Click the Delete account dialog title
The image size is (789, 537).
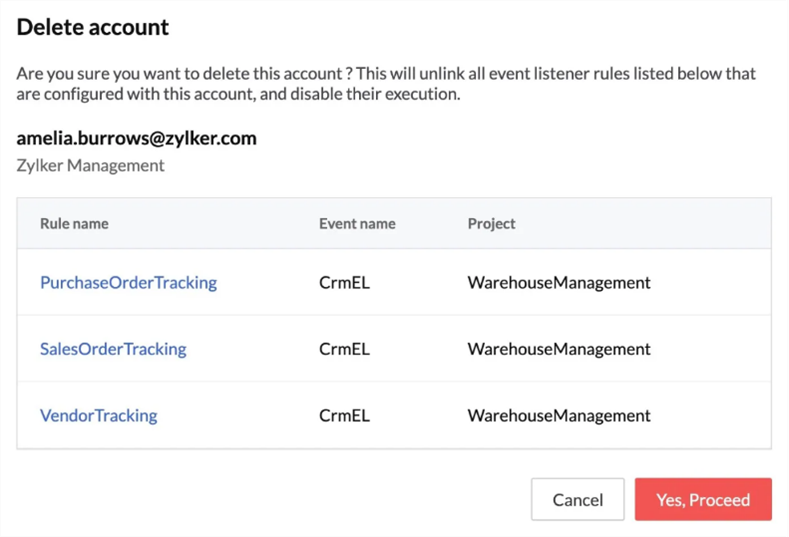tap(93, 28)
